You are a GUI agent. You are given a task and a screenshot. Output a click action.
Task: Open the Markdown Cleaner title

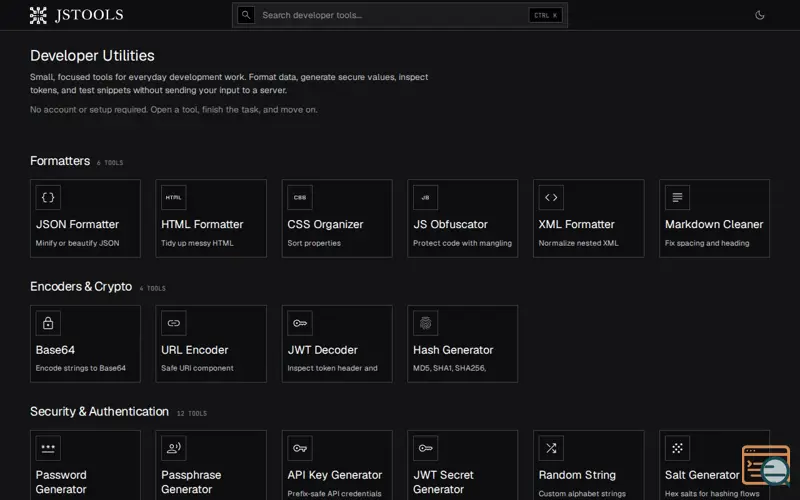click(714, 224)
